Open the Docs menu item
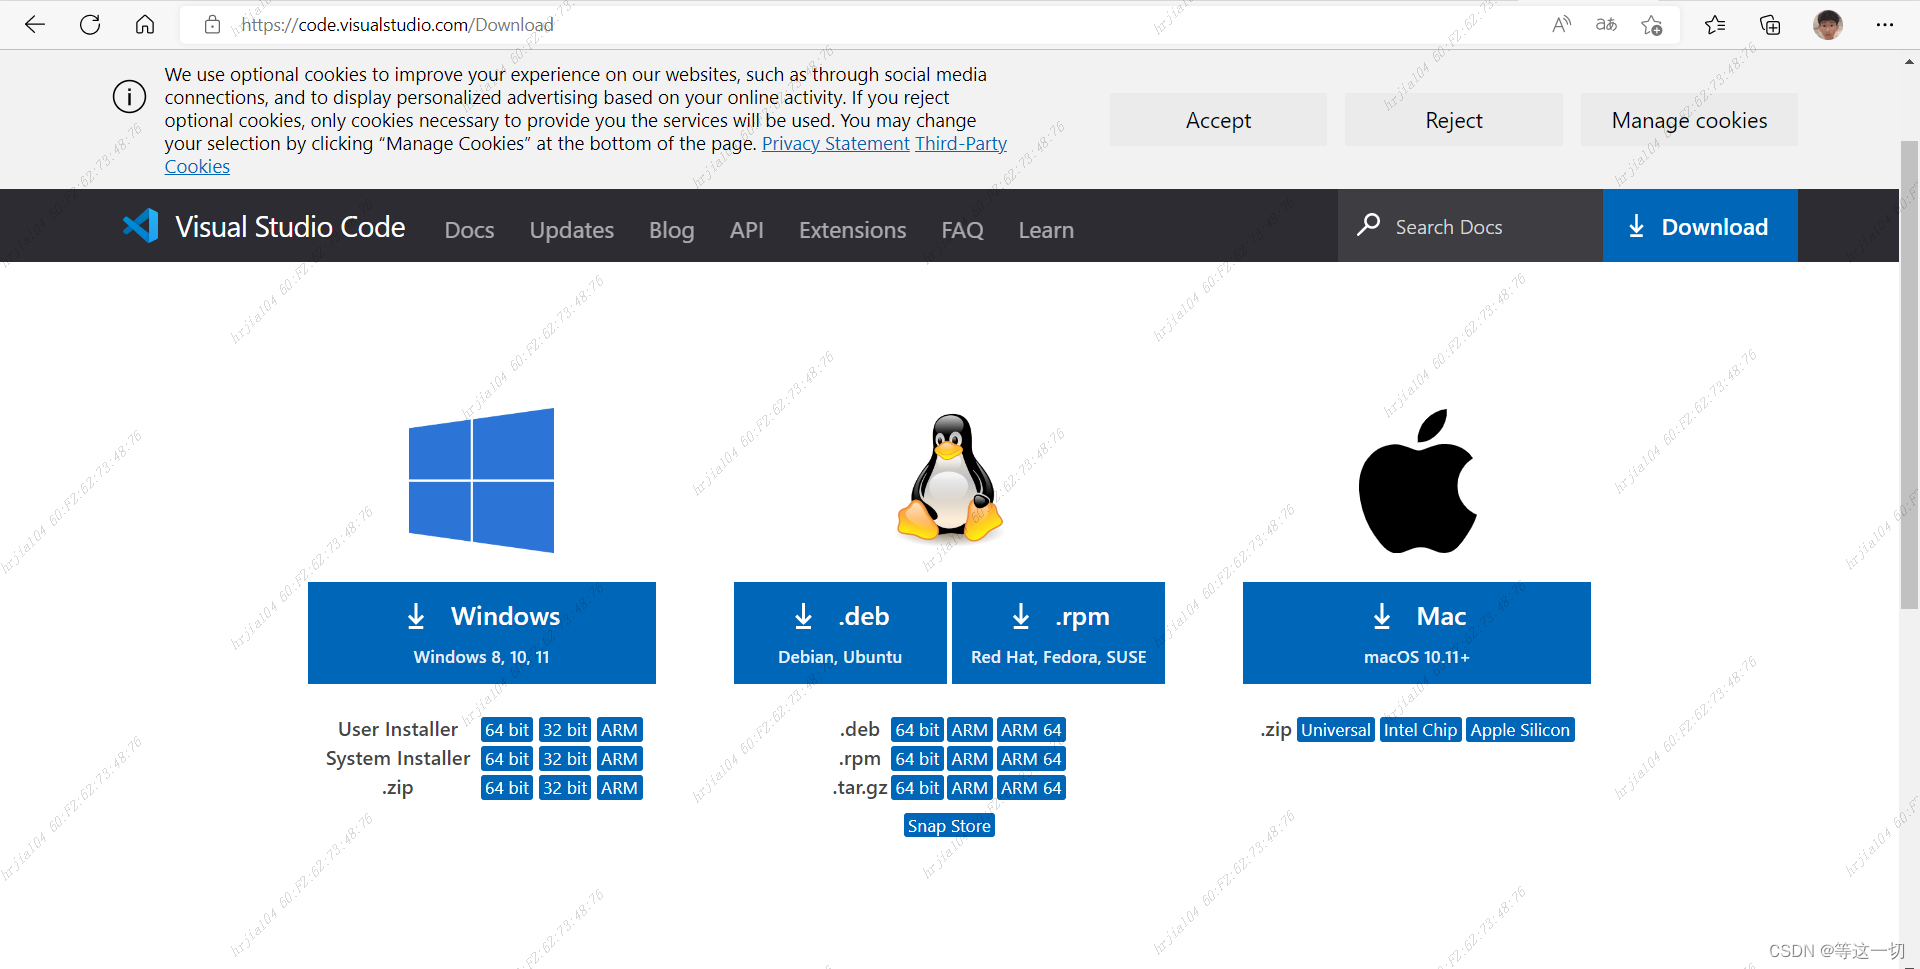 pyautogui.click(x=469, y=230)
